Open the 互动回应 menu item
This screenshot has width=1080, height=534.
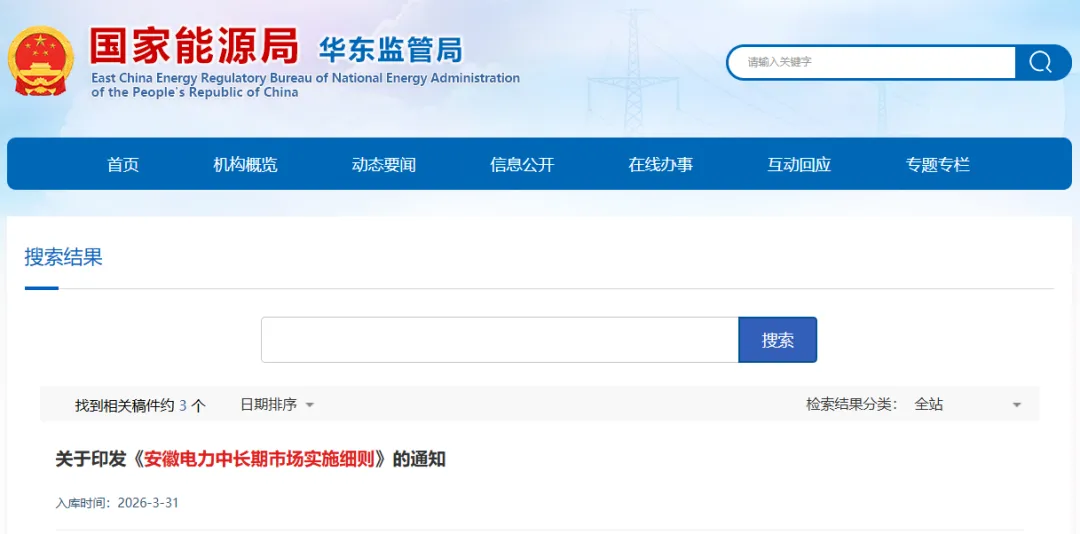point(799,165)
